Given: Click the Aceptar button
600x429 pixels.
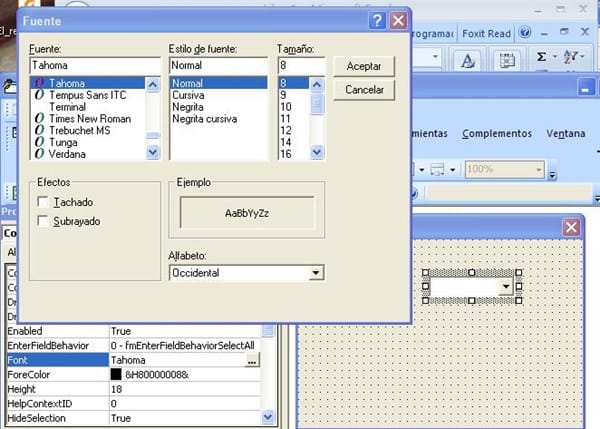Looking at the screenshot, I should (364, 66).
